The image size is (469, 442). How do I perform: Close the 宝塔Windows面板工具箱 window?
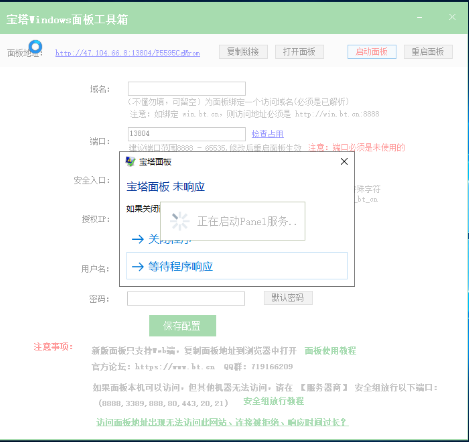[452, 17]
